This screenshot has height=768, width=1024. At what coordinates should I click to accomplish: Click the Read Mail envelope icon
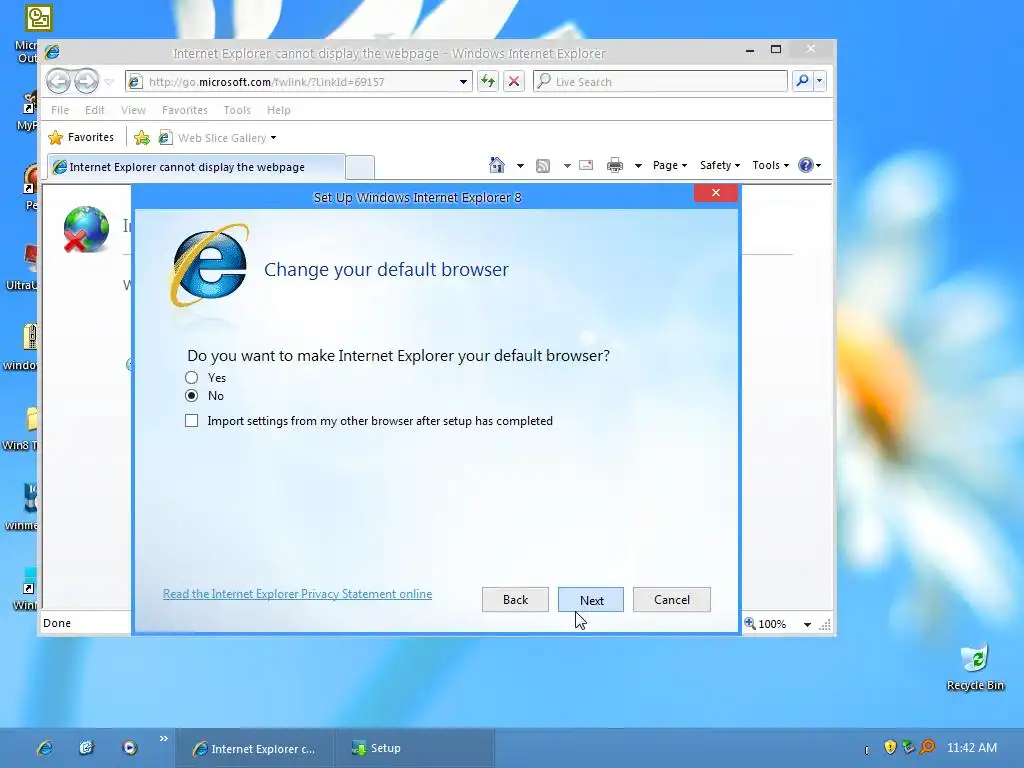click(586, 165)
